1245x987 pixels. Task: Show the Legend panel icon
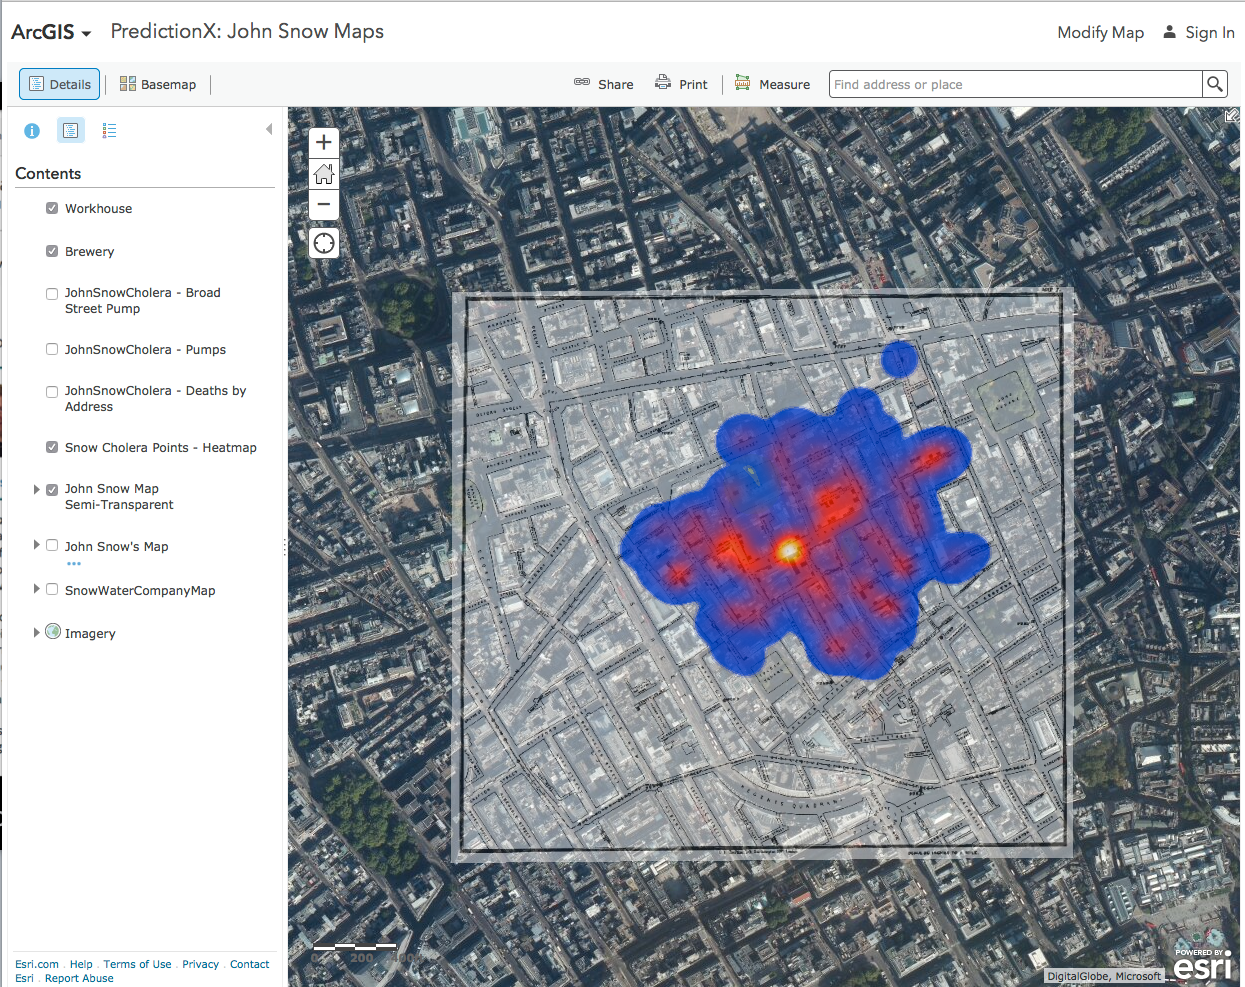[109, 131]
